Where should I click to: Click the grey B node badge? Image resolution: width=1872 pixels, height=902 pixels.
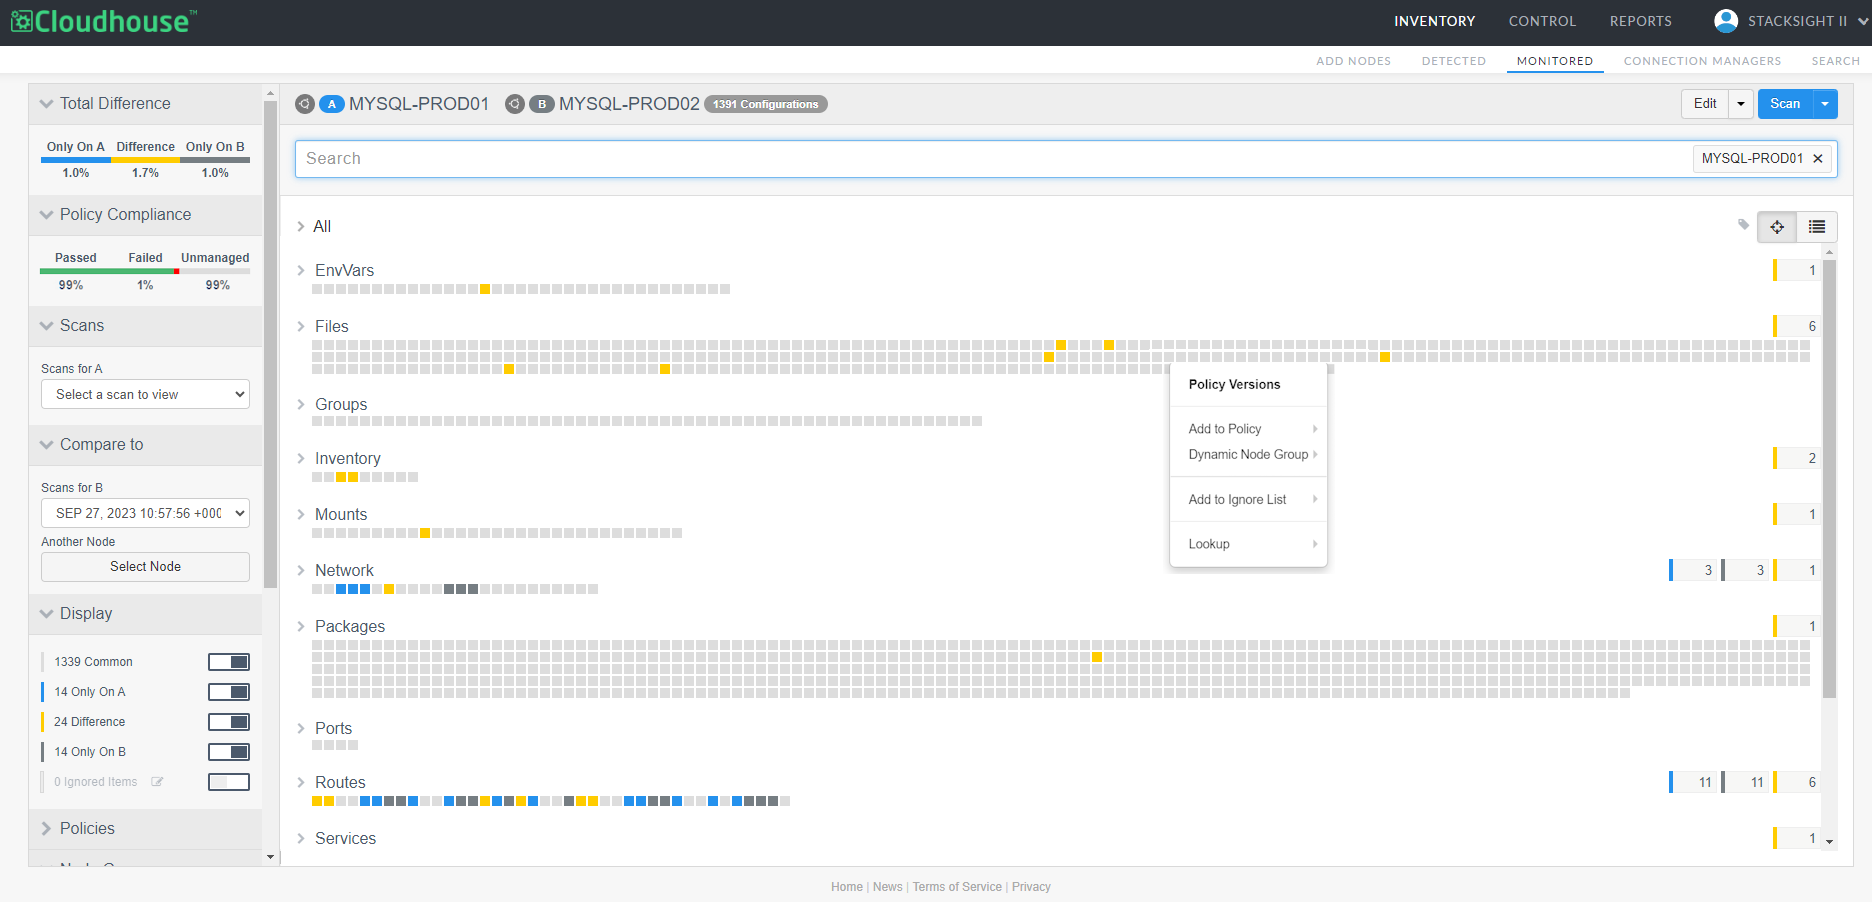[542, 104]
